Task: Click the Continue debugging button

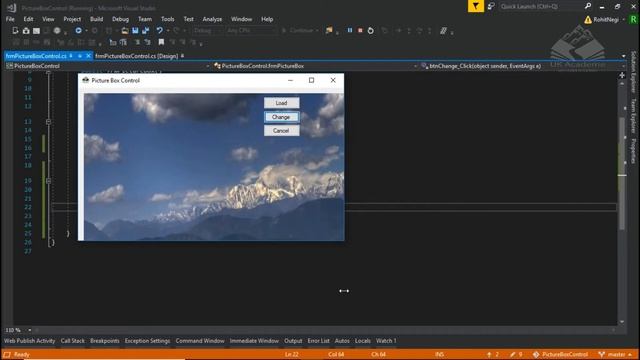Action: tap(300, 31)
